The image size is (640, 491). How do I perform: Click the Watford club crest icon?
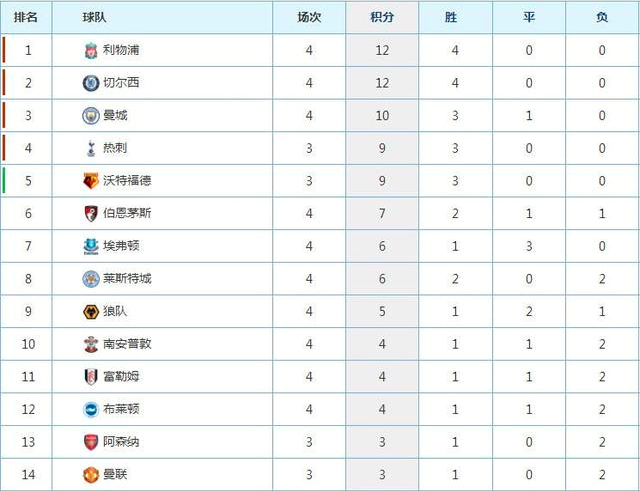coord(91,181)
